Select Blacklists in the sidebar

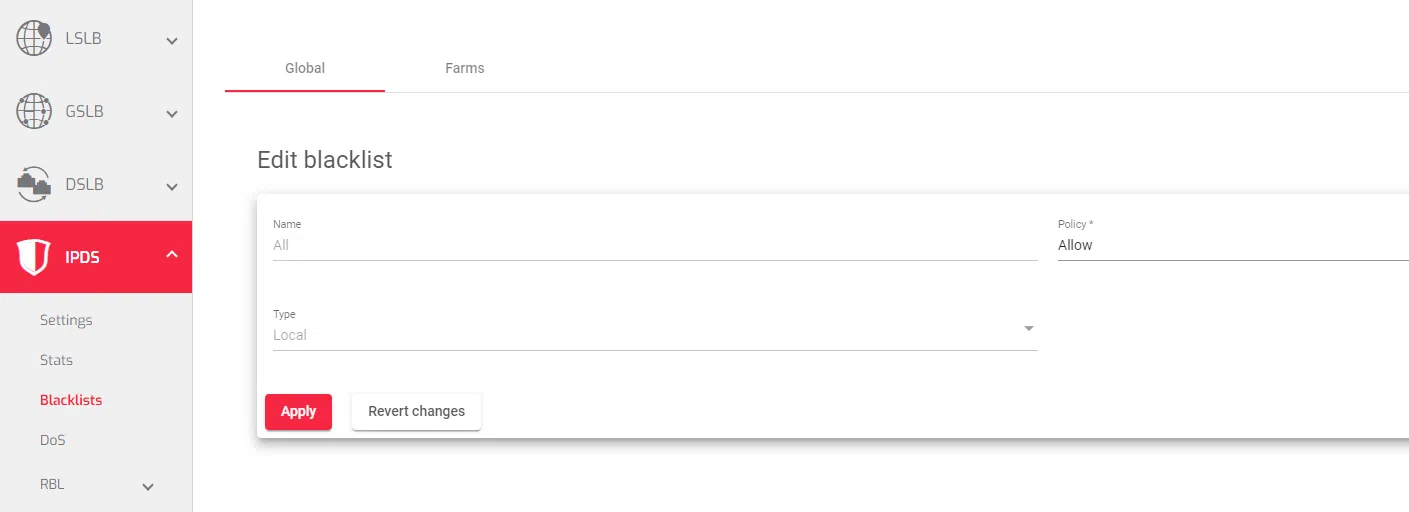[x=71, y=400]
